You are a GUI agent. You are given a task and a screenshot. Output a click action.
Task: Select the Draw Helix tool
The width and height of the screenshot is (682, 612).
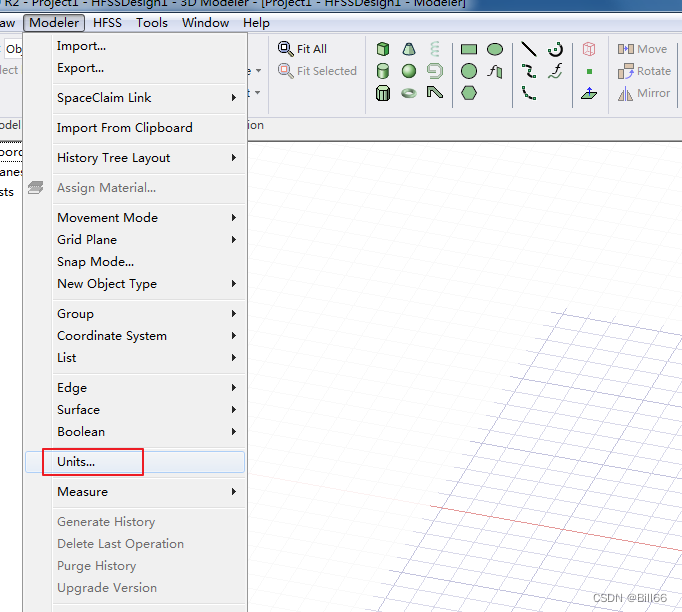[435, 49]
